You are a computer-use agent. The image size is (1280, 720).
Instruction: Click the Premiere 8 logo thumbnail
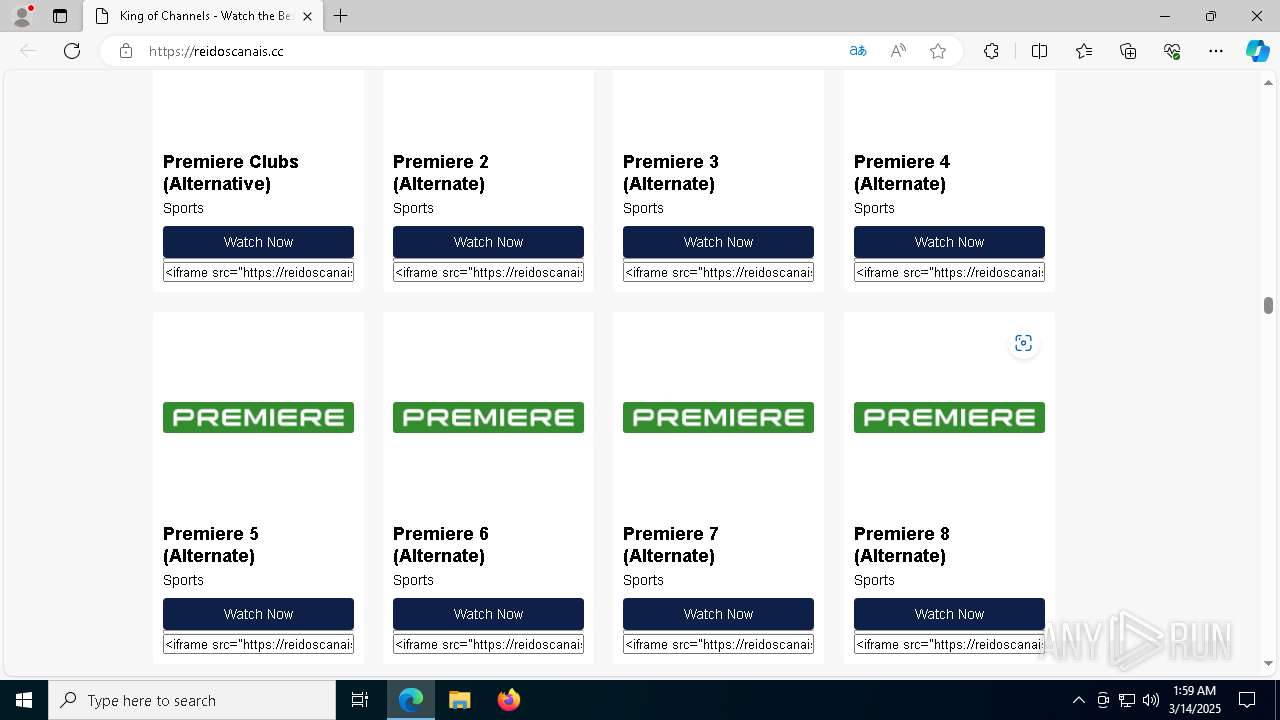(949, 417)
